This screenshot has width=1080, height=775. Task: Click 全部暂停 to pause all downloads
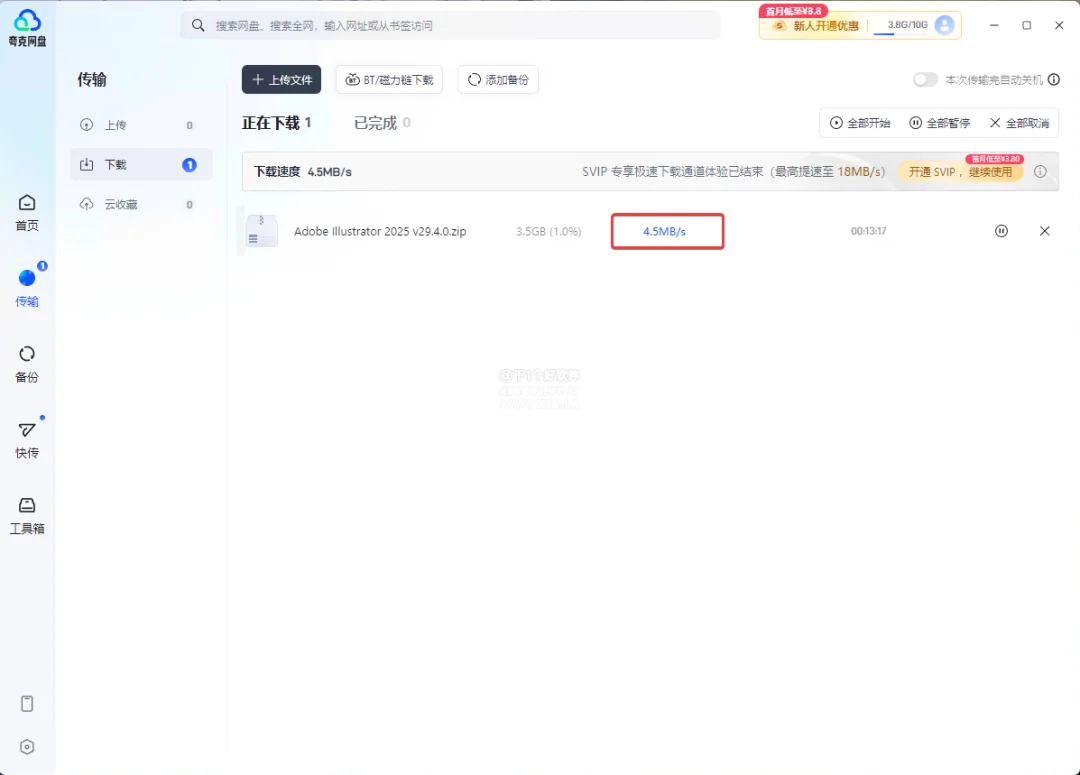tap(939, 123)
